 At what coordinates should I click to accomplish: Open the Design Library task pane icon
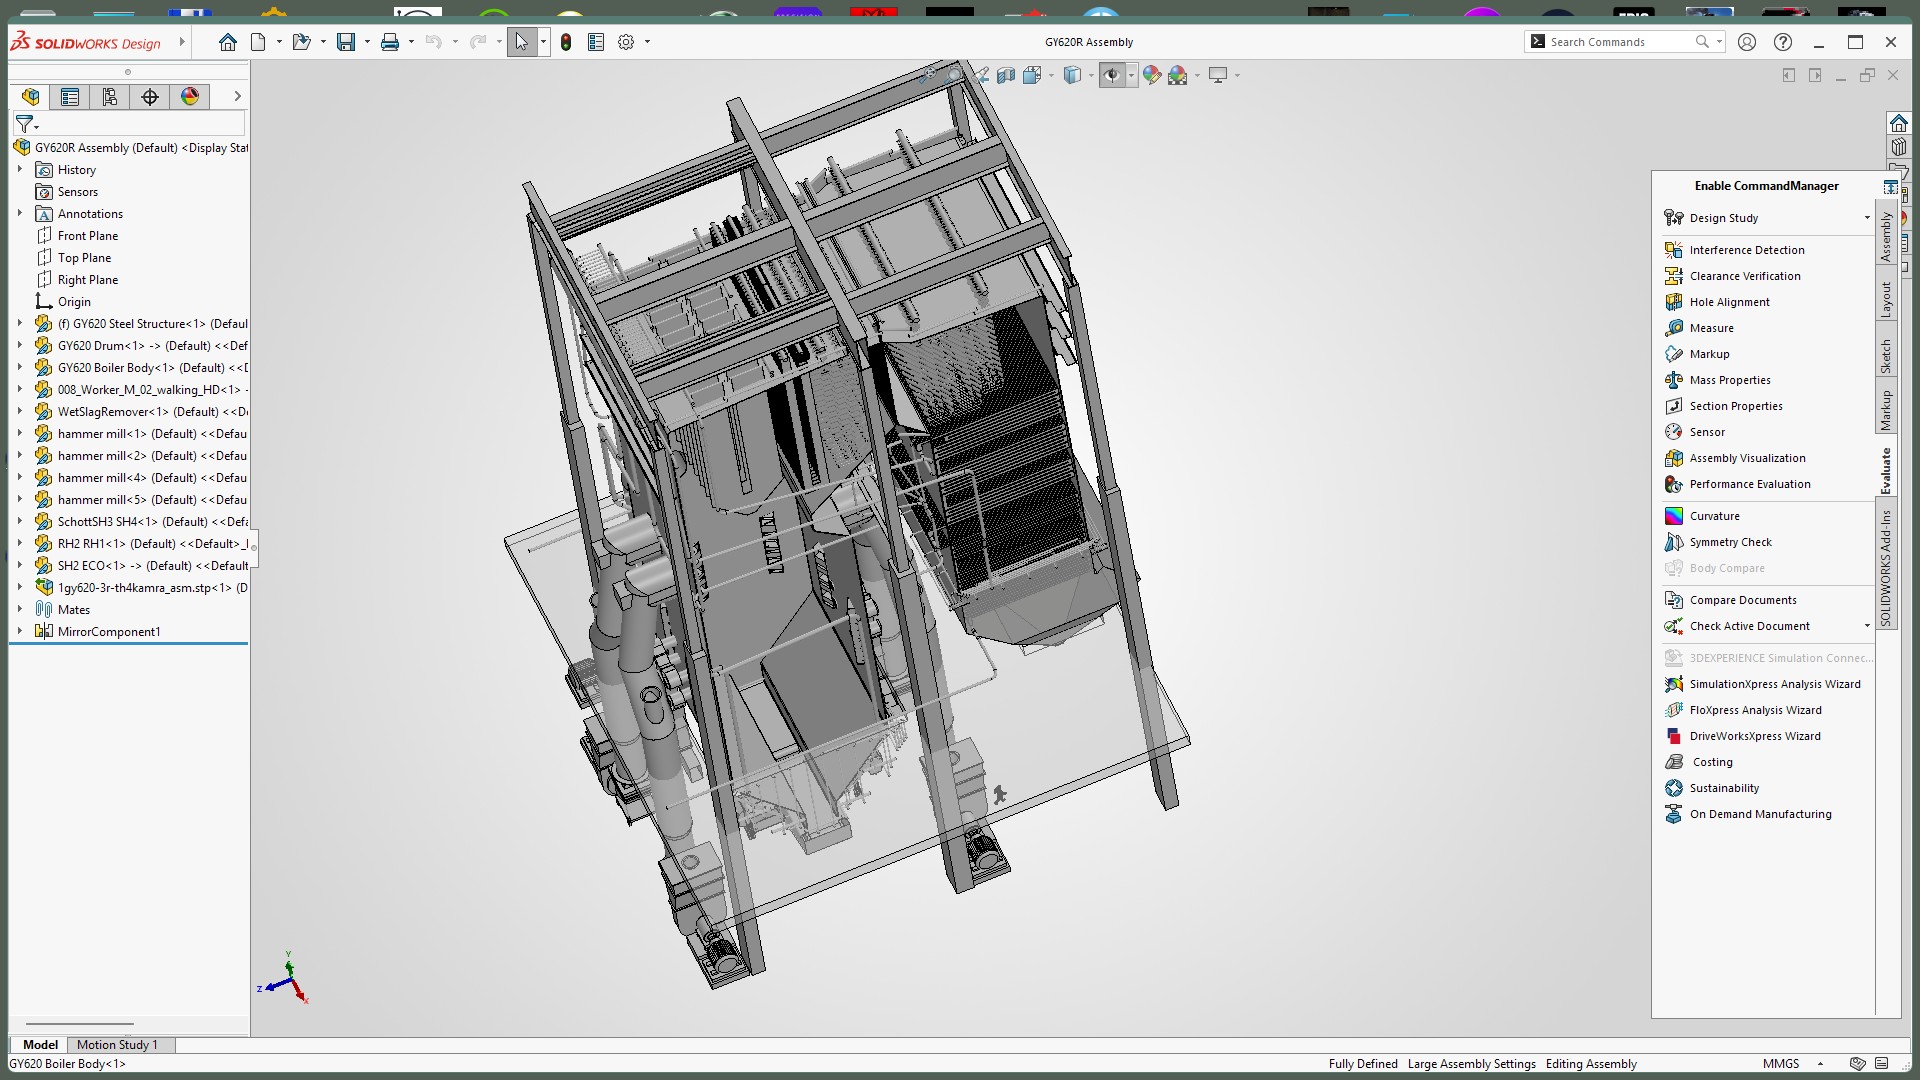[1898, 147]
